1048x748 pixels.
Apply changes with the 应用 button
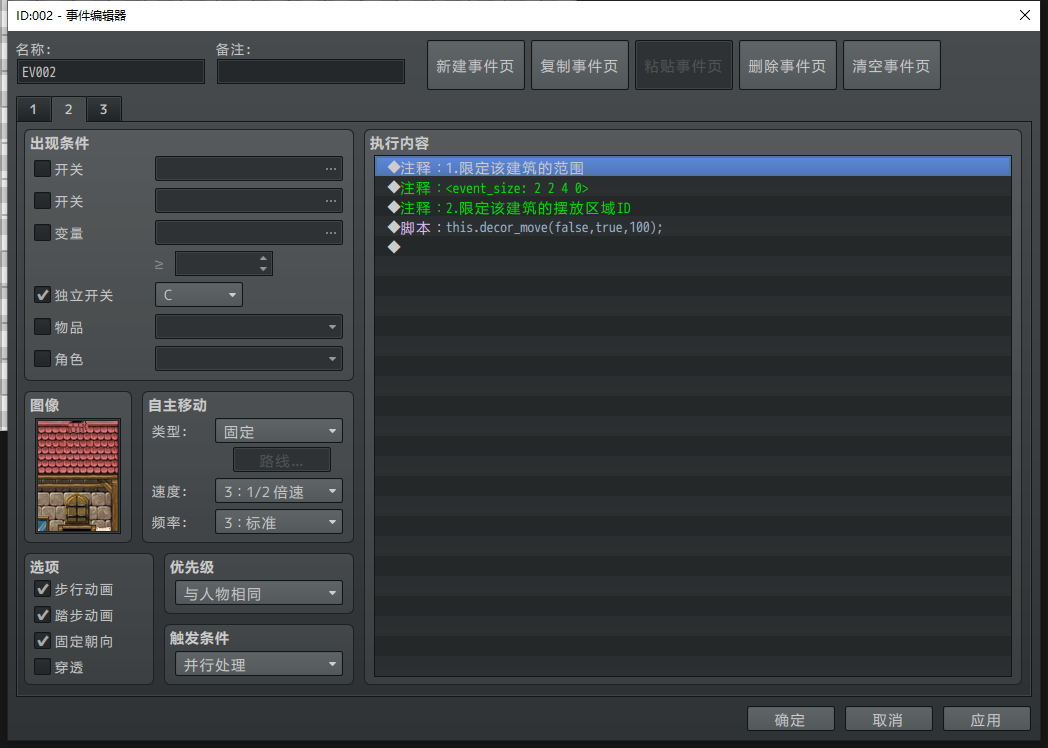(x=987, y=719)
